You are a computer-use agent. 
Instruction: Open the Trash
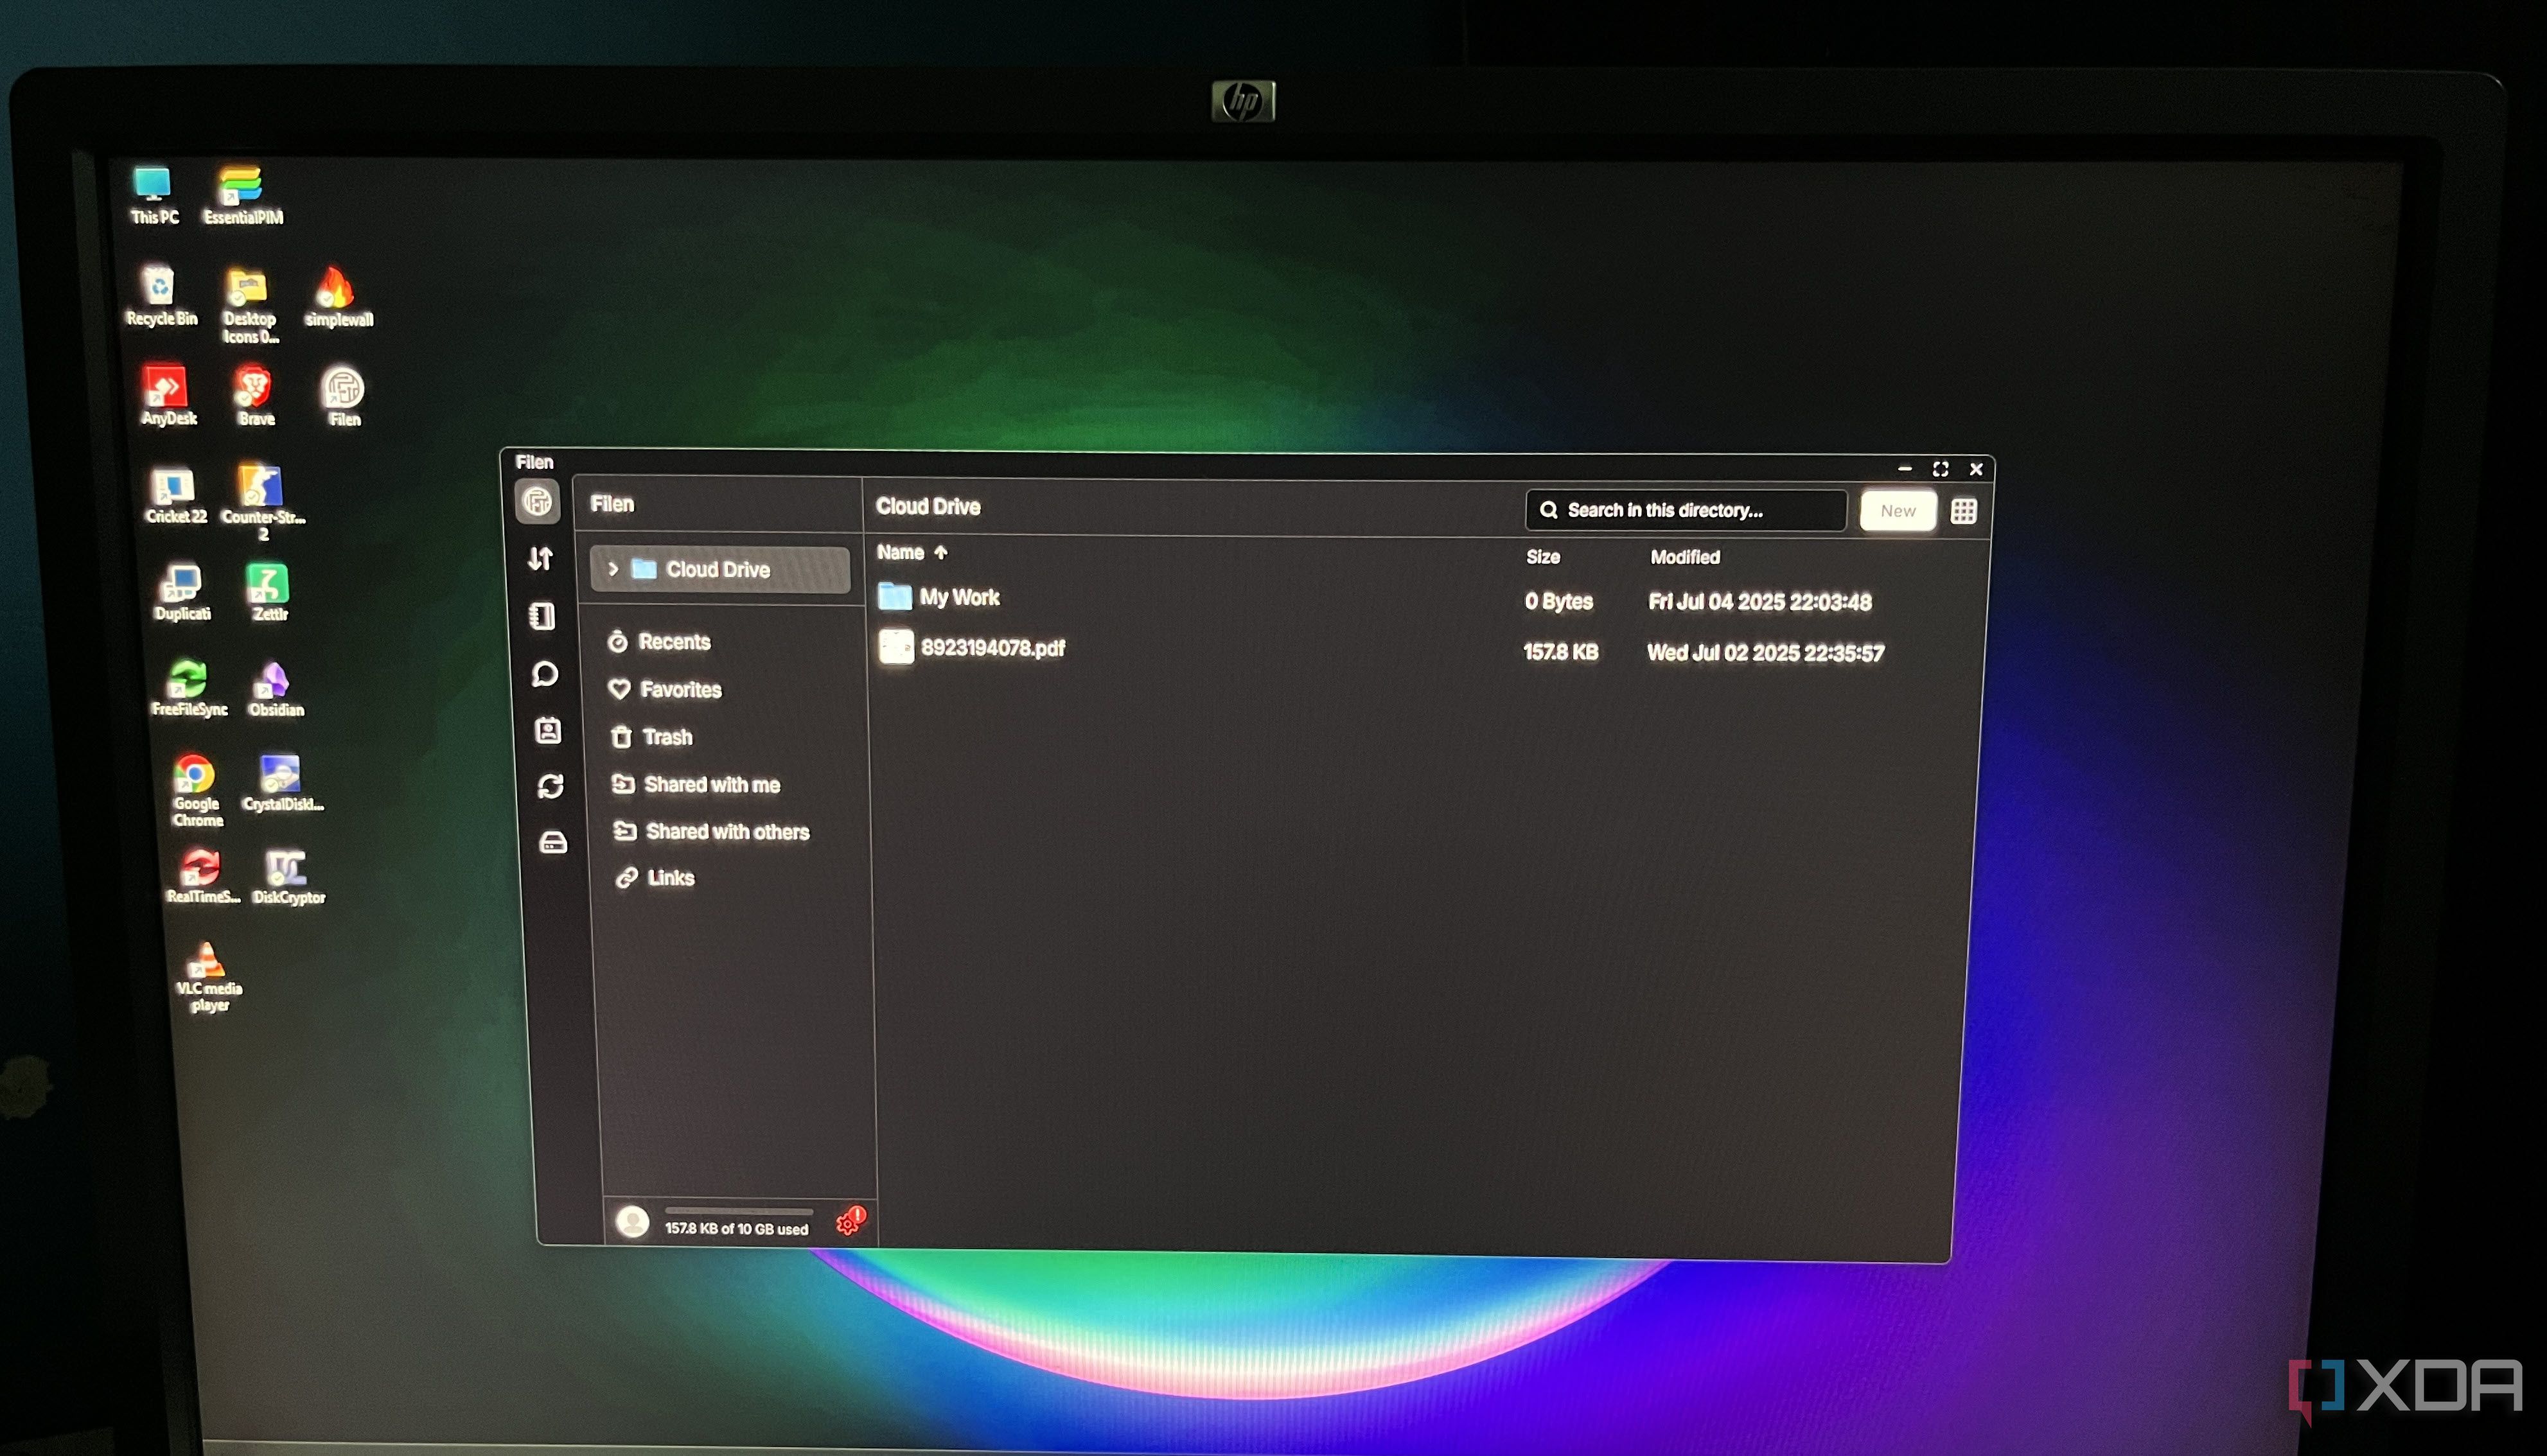tap(669, 737)
